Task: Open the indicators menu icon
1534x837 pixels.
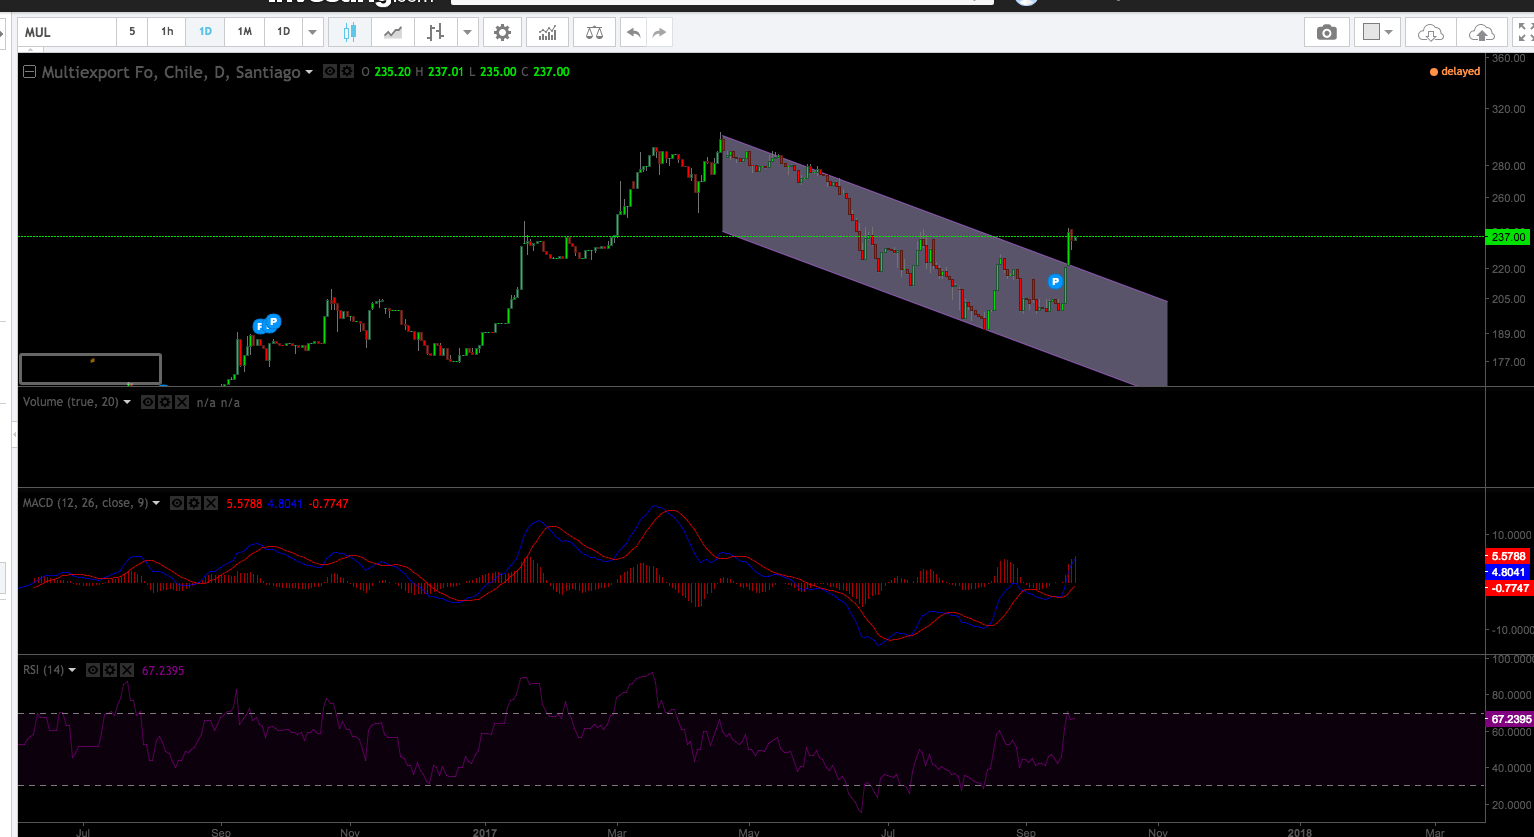Action: (x=547, y=32)
